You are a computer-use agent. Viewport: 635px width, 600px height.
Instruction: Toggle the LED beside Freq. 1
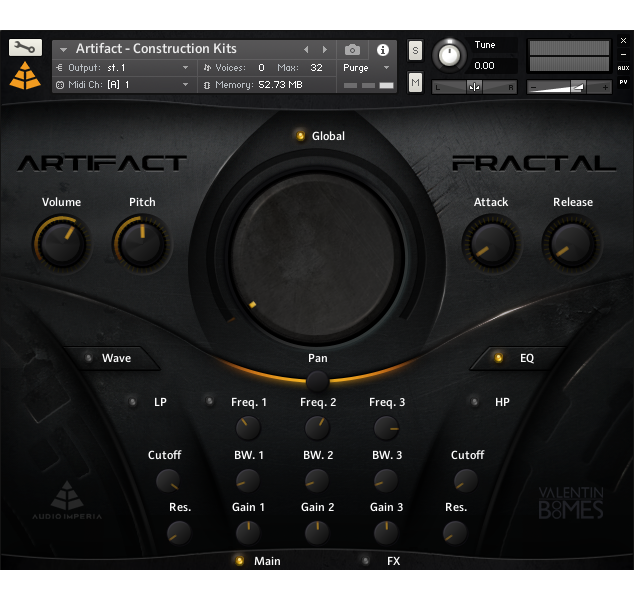coord(209,401)
